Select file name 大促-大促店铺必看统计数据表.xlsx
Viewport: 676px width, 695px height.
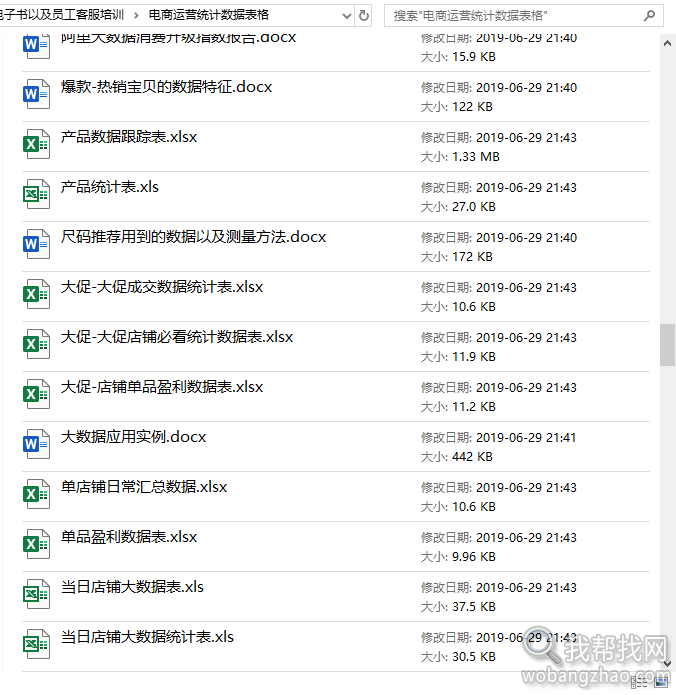pos(177,337)
